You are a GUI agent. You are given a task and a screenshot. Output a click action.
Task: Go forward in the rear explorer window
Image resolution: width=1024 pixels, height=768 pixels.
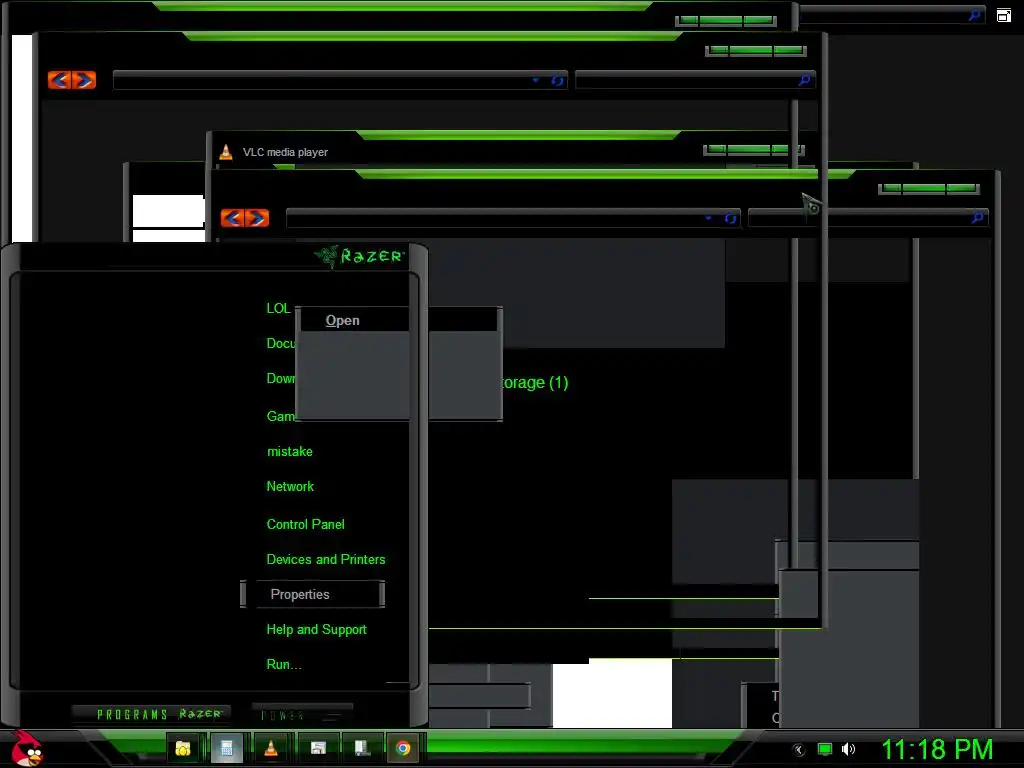click(84, 80)
